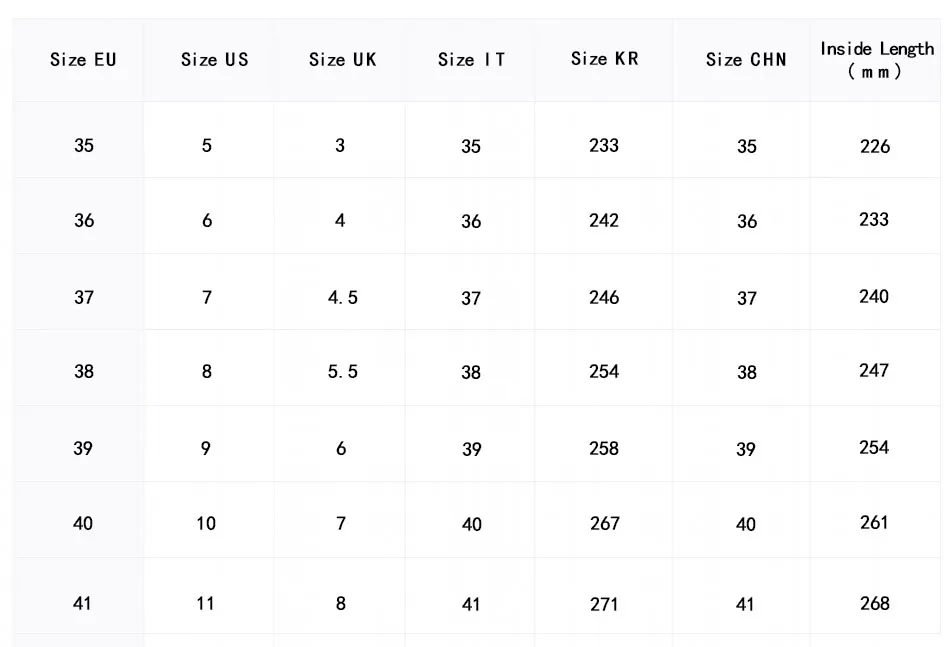951x647 pixels.
Task: Select the KR size 242 cell
Action: click(x=604, y=220)
